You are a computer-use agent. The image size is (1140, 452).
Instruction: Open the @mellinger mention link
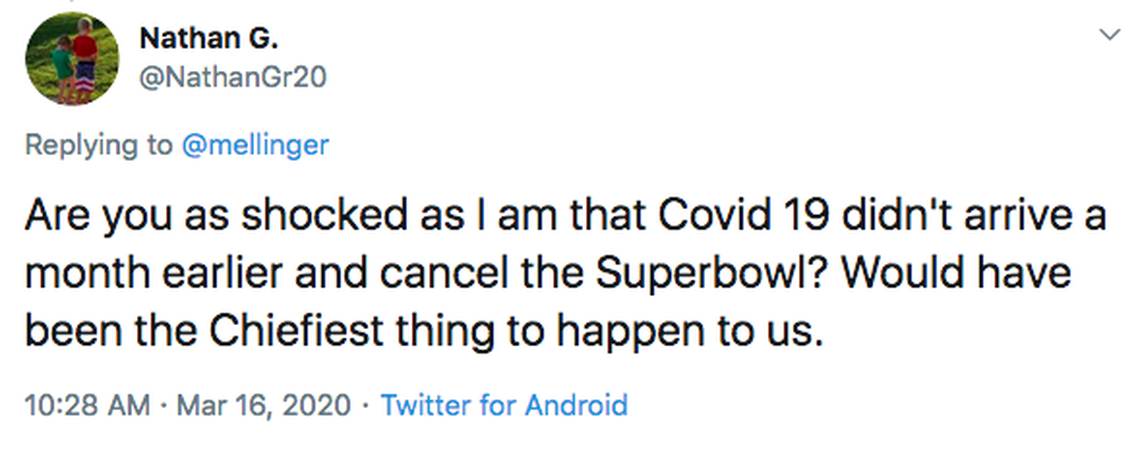pyautogui.click(x=254, y=145)
